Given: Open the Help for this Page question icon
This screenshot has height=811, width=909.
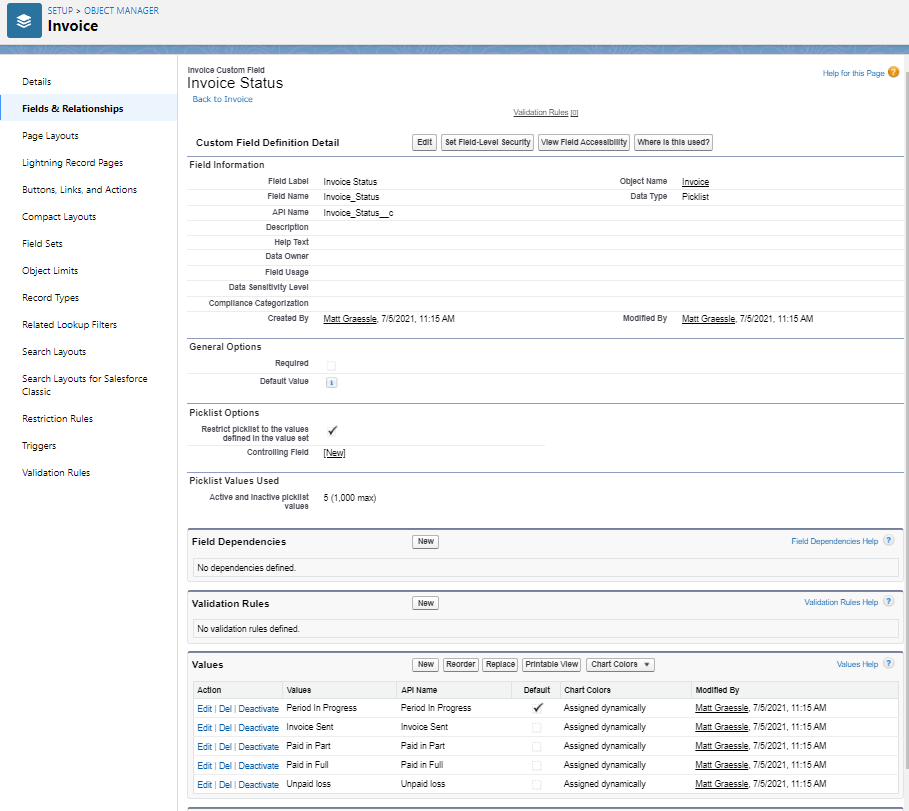Looking at the screenshot, I should [893, 72].
